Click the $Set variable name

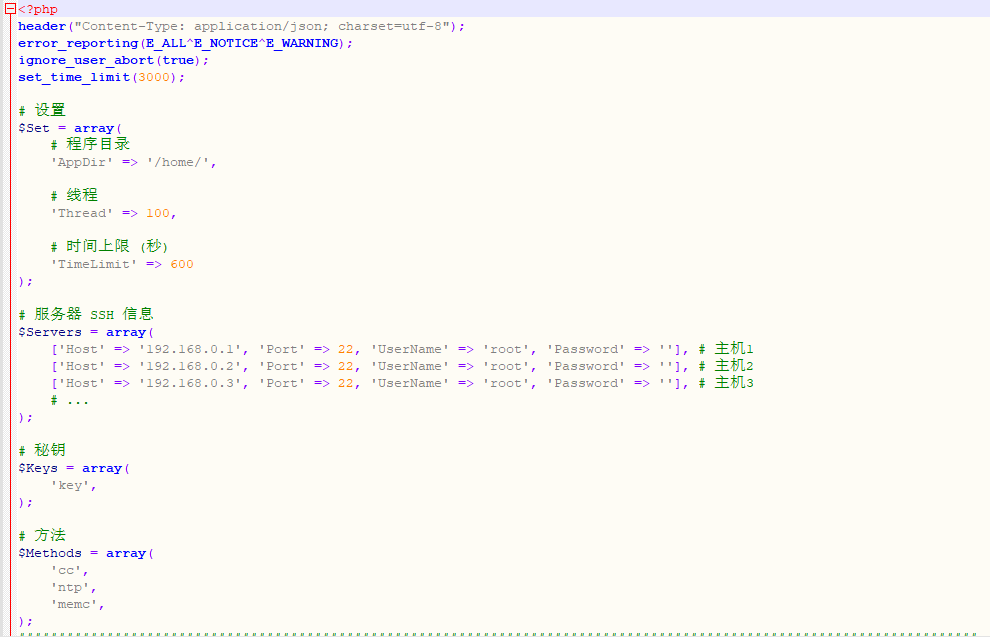(33, 128)
